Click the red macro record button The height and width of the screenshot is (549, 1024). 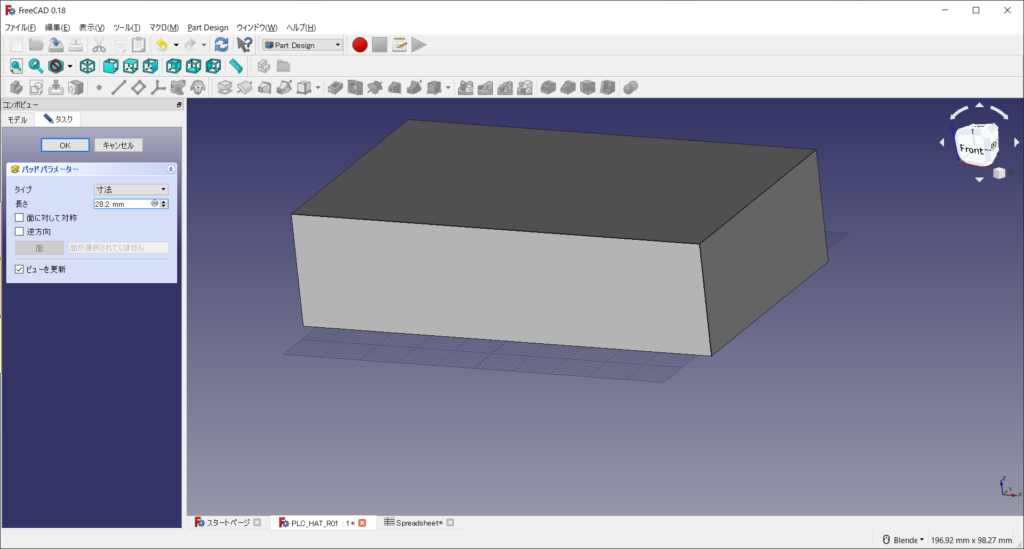(x=359, y=45)
